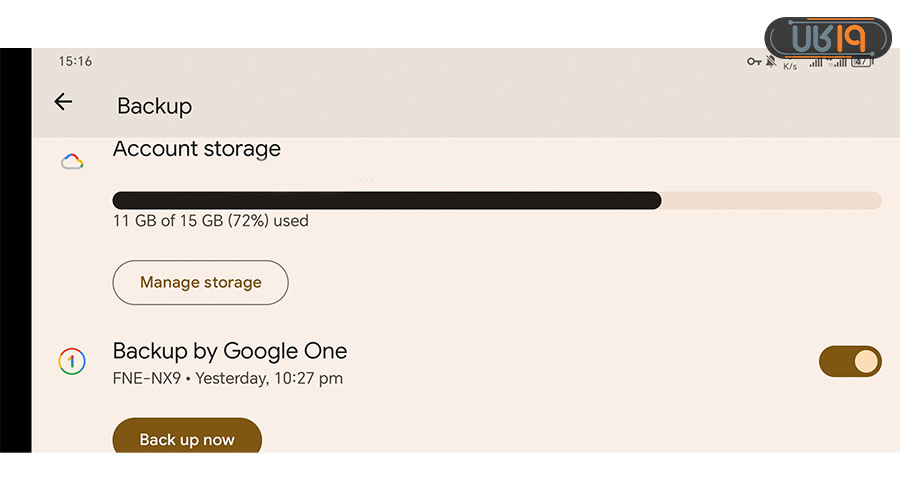Click the account storage usage bar

click(496, 200)
